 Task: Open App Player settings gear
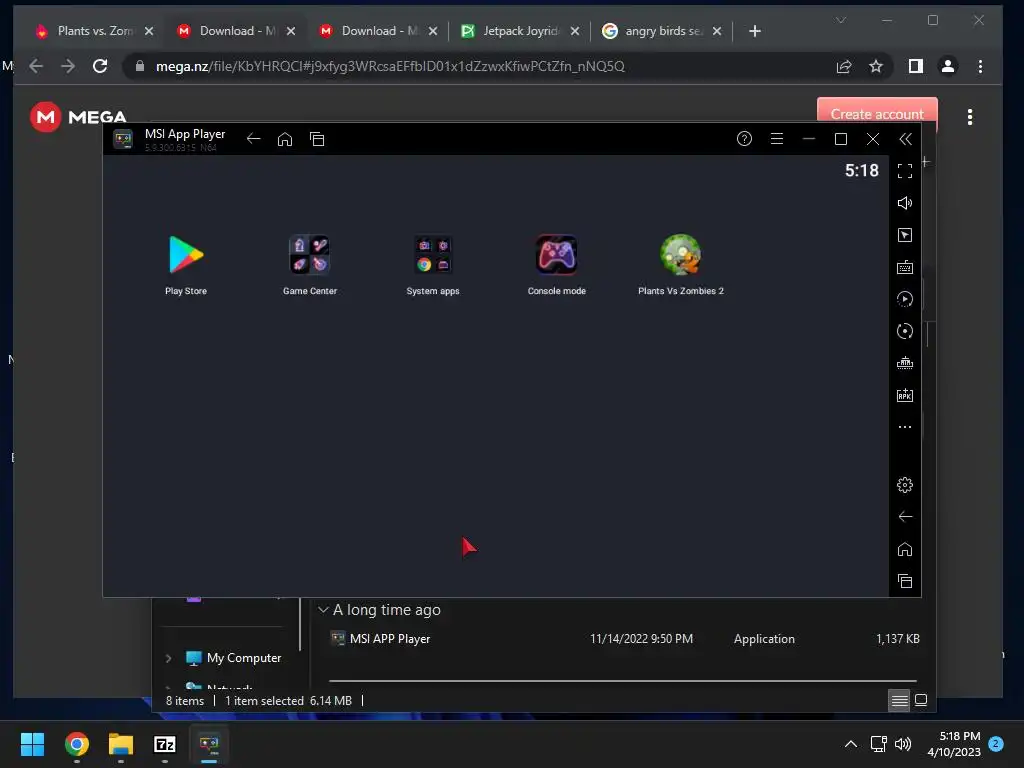coord(904,485)
